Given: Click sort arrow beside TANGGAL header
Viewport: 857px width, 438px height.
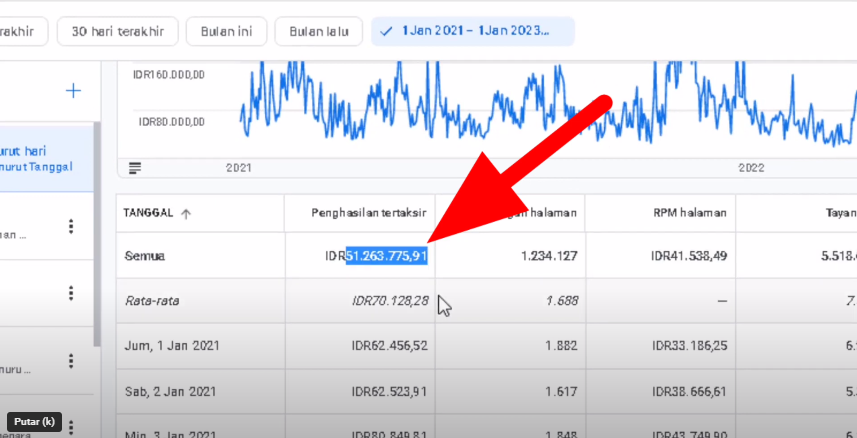Looking at the screenshot, I should 186,213.
